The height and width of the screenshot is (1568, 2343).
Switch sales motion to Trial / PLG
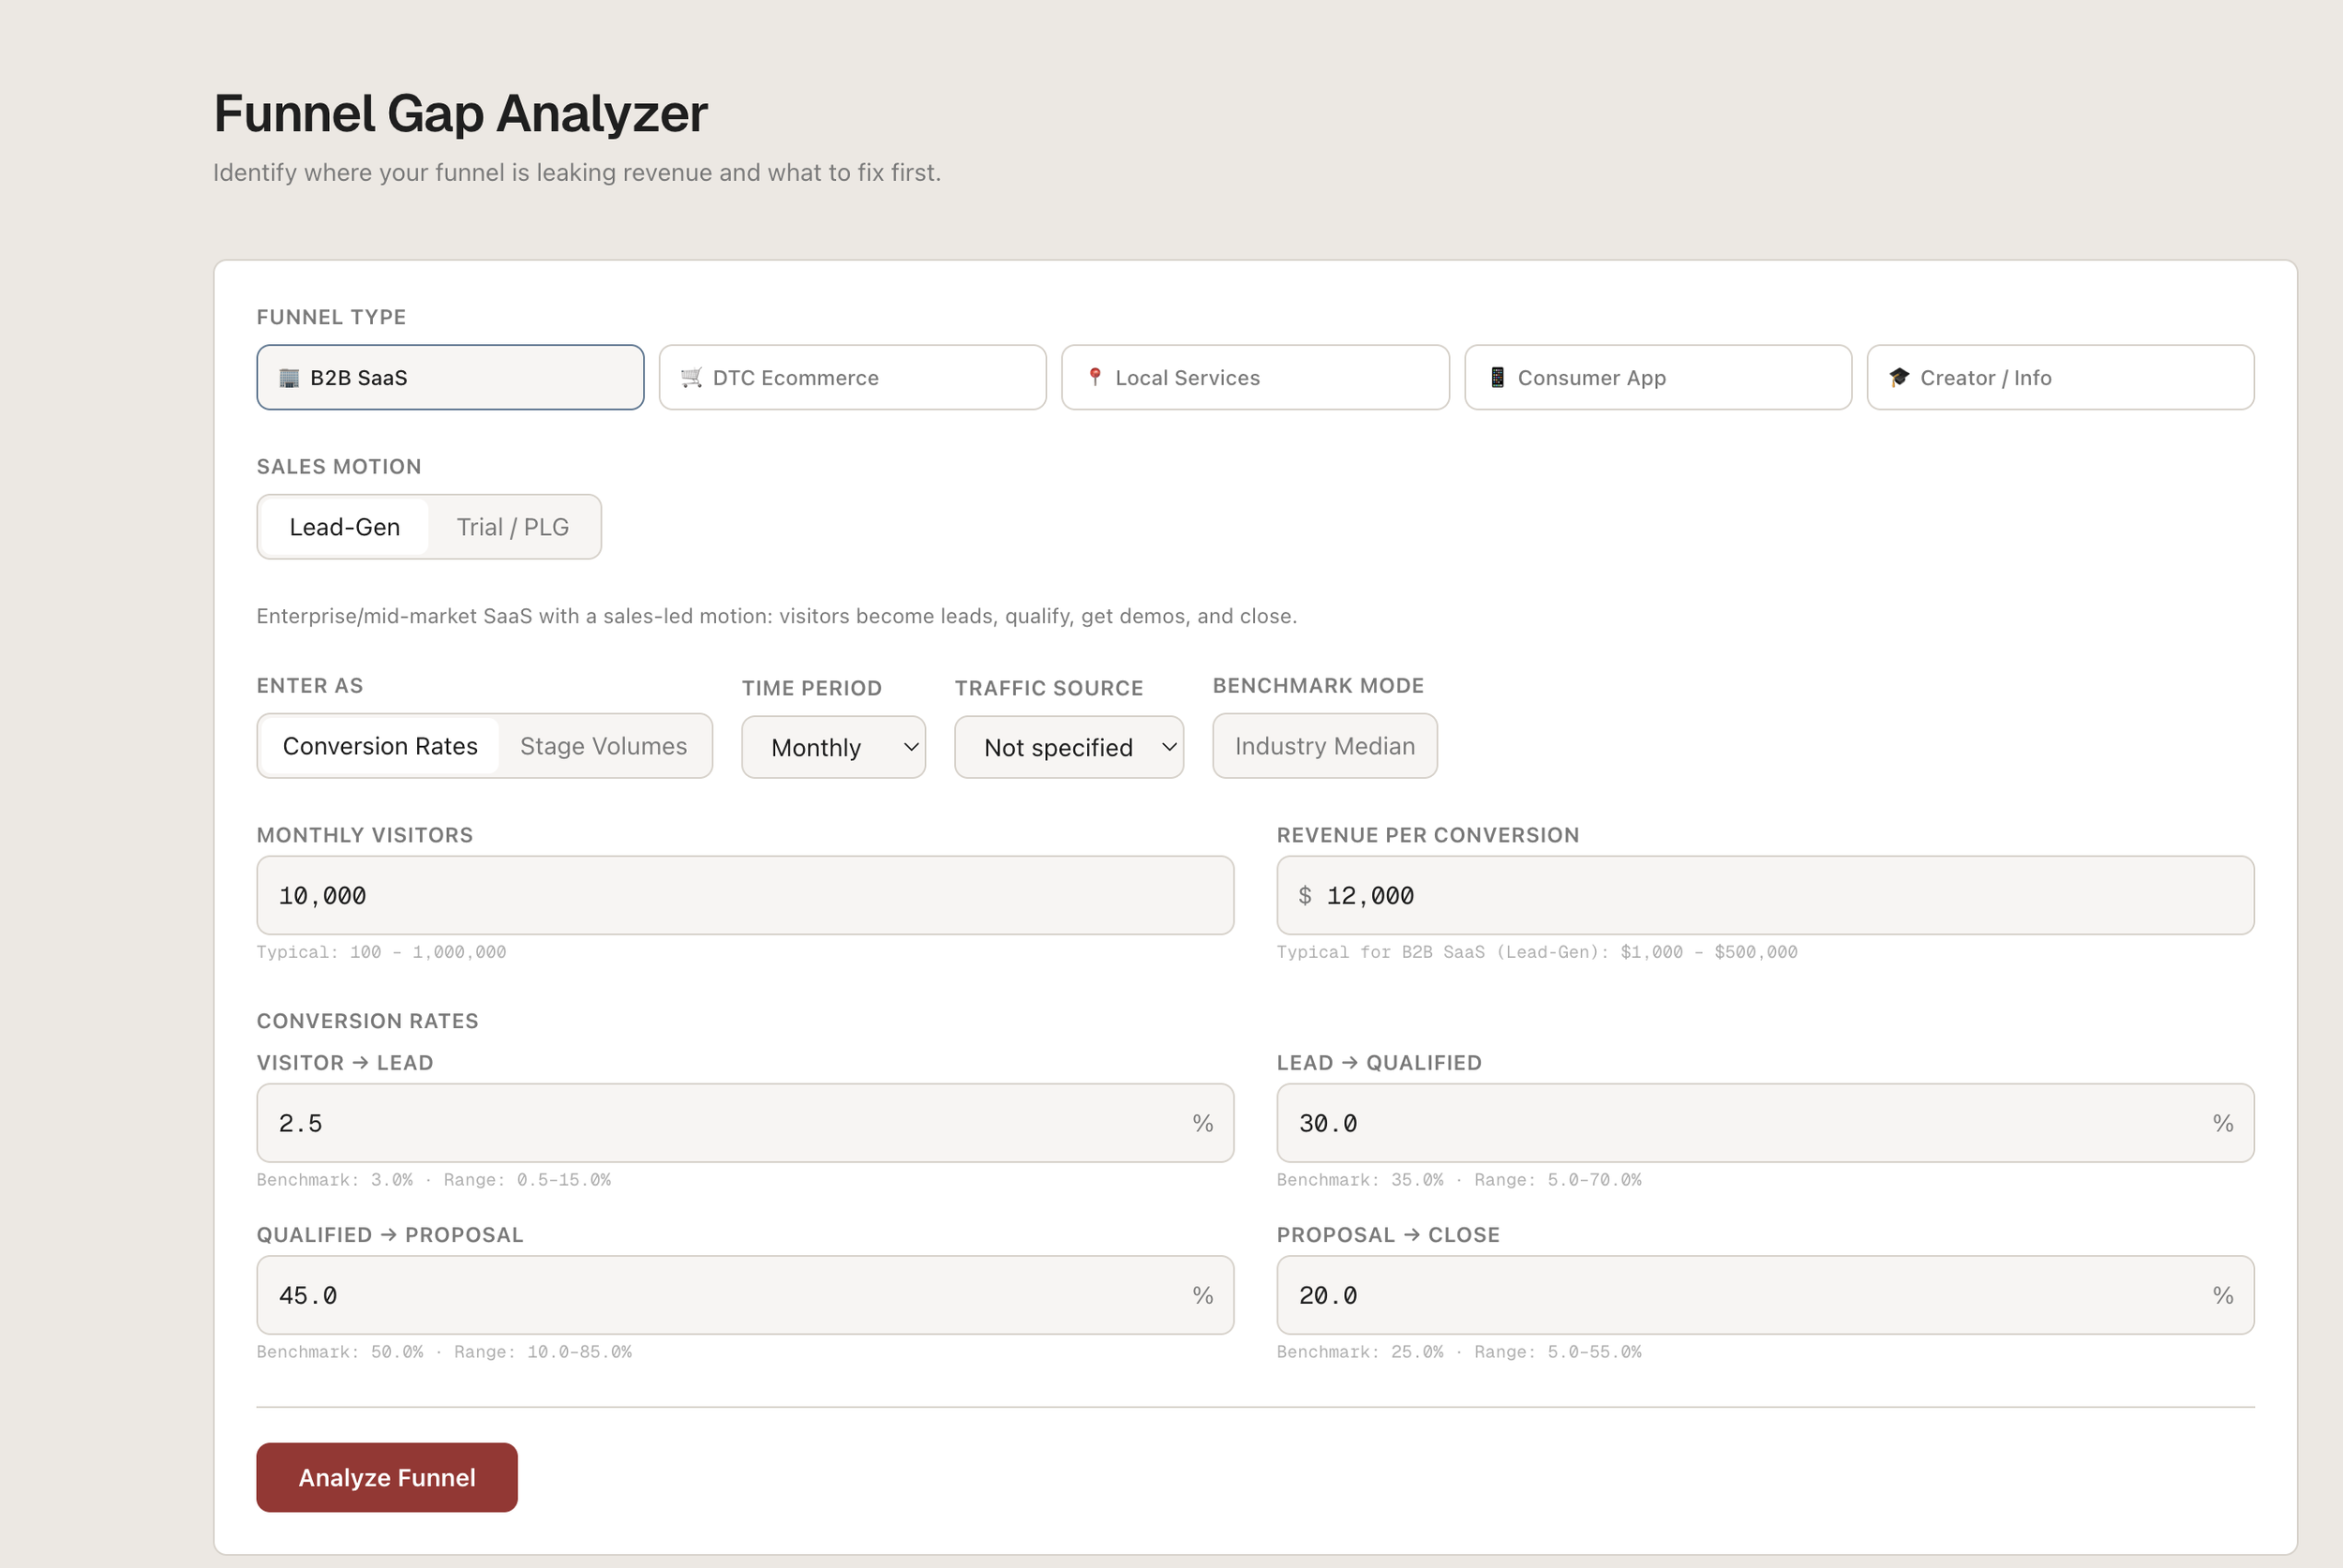tap(512, 527)
